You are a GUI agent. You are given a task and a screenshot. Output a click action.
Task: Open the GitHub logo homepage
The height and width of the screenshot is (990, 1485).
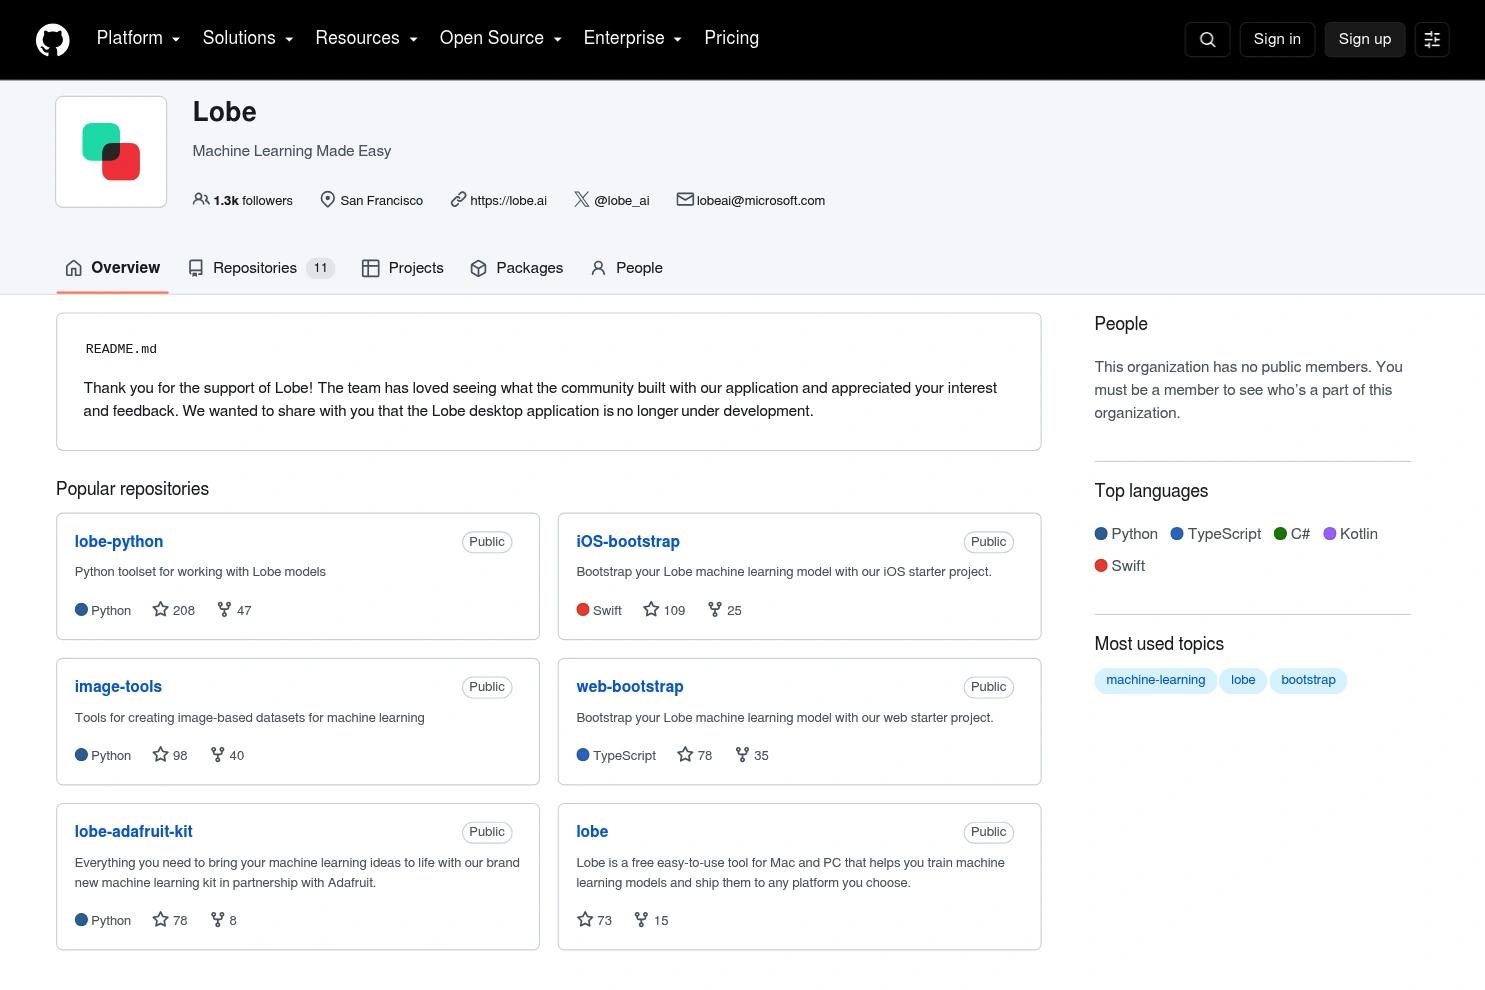coord(53,39)
